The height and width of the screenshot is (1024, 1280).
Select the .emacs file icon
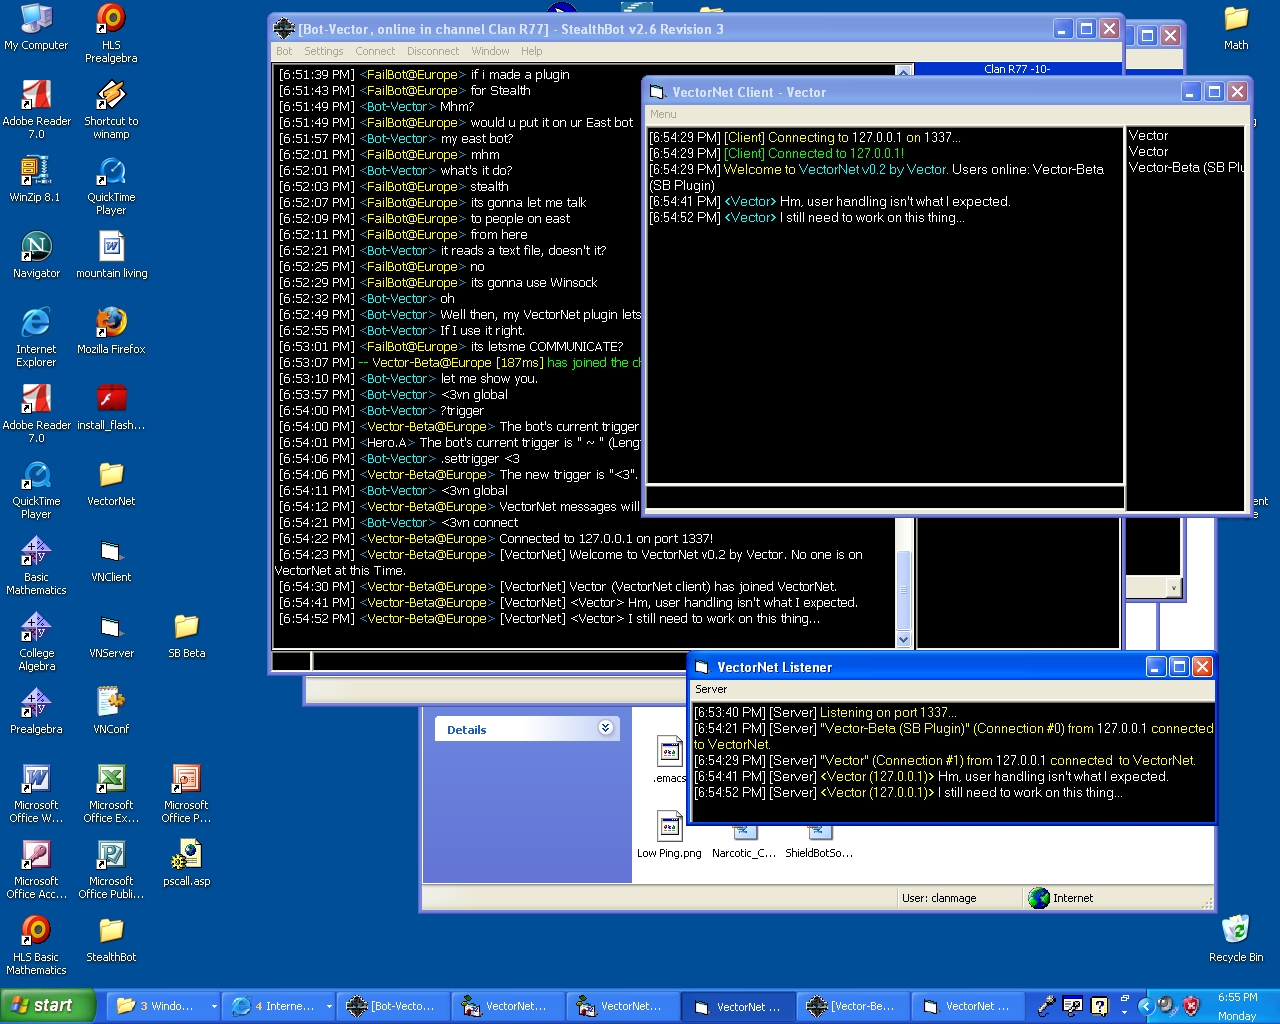[x=669, y=760]
